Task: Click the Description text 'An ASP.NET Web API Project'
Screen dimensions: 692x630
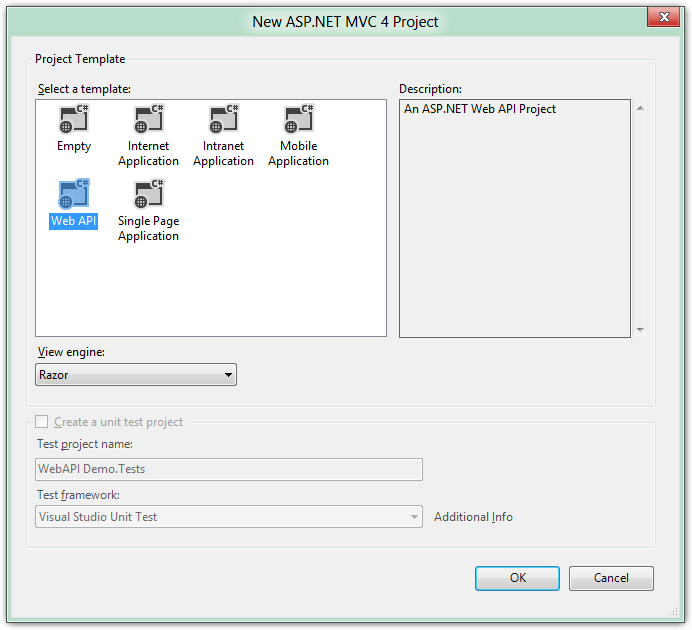Action: click(480, 109)
